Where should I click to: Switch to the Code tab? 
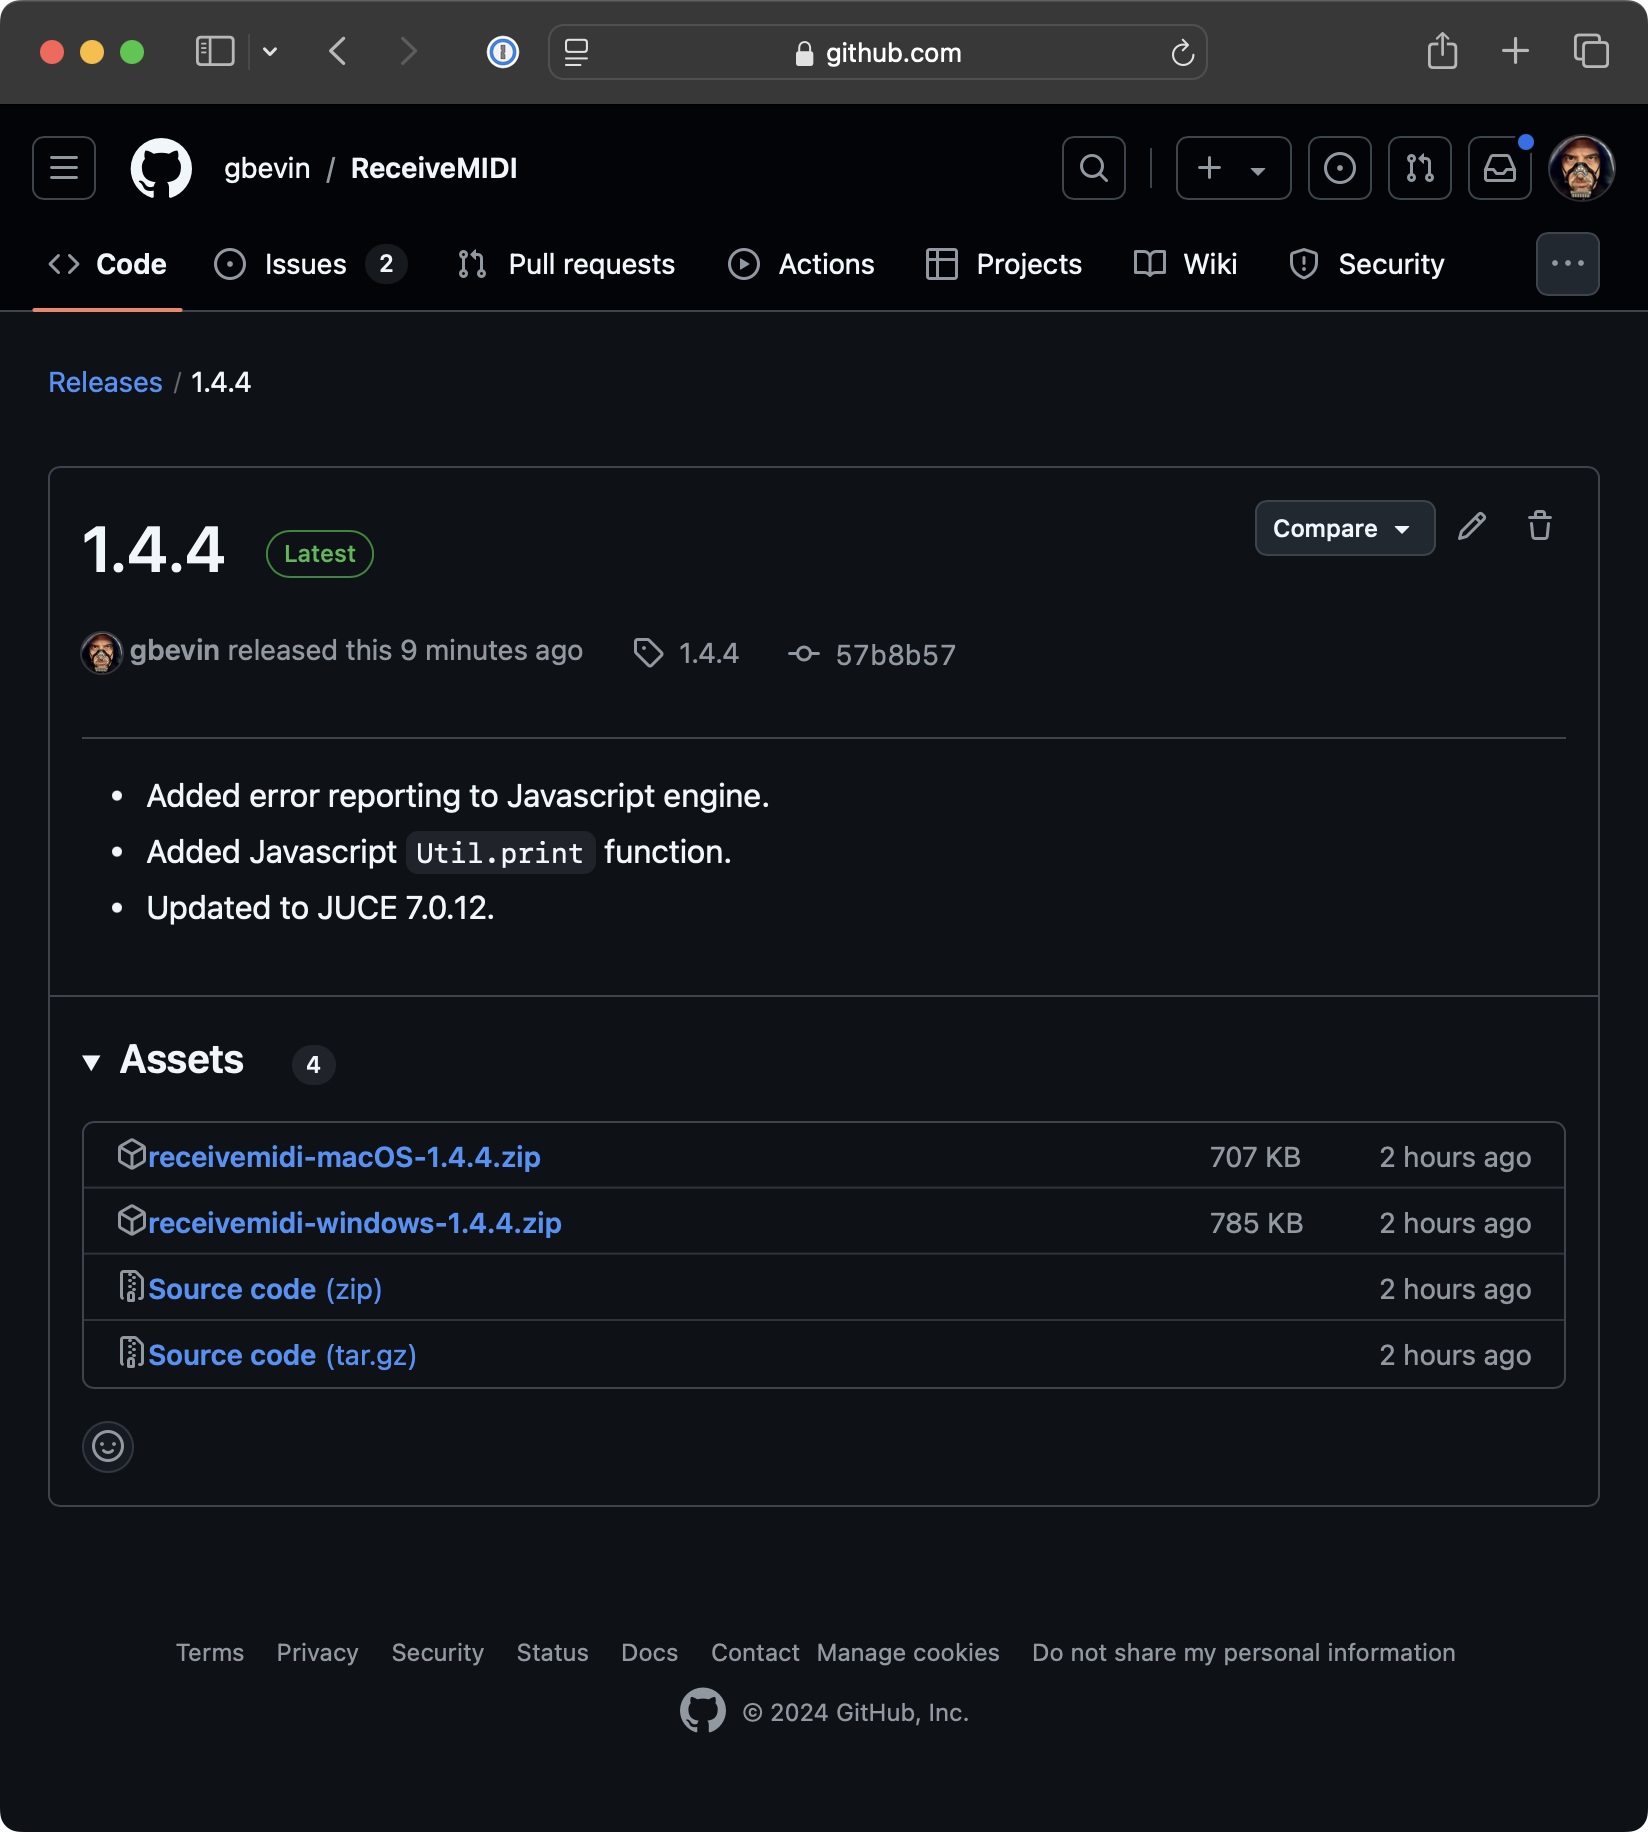point(108,264)
